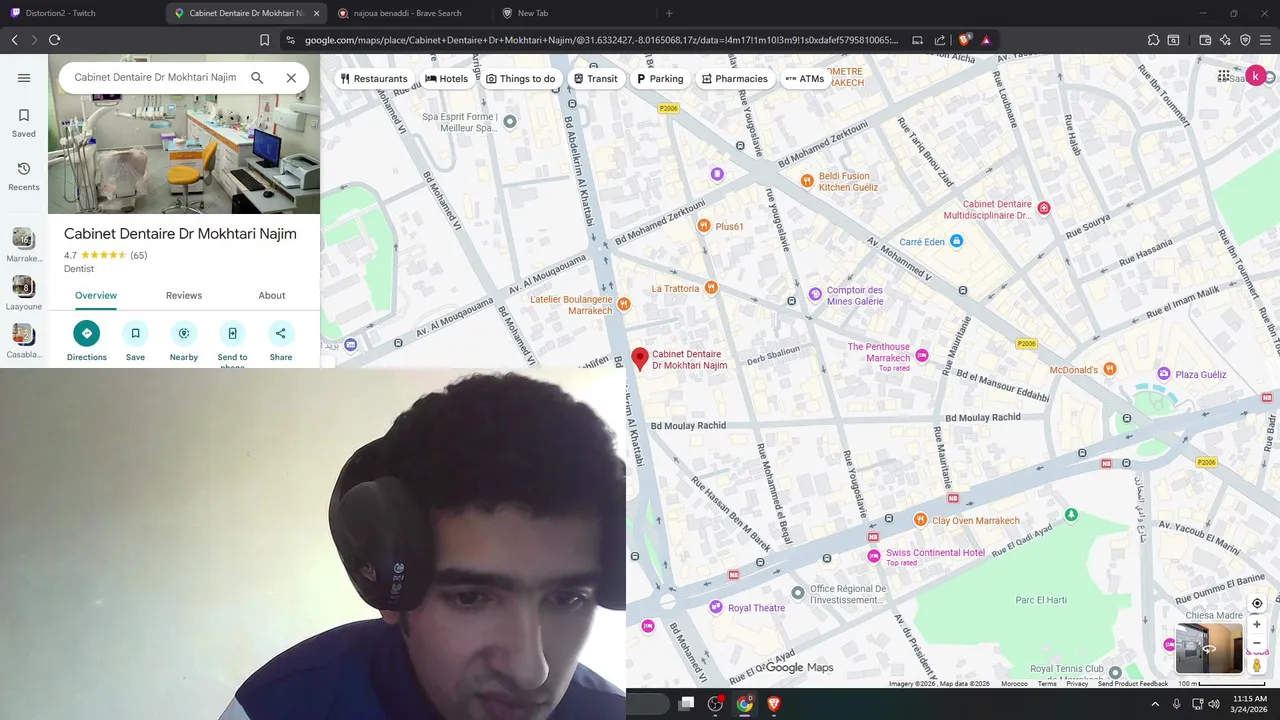This screenshot has height=720, width=1280.
Task: Select the Carré Eden shopping marker
Action: (x=956, y=241)
